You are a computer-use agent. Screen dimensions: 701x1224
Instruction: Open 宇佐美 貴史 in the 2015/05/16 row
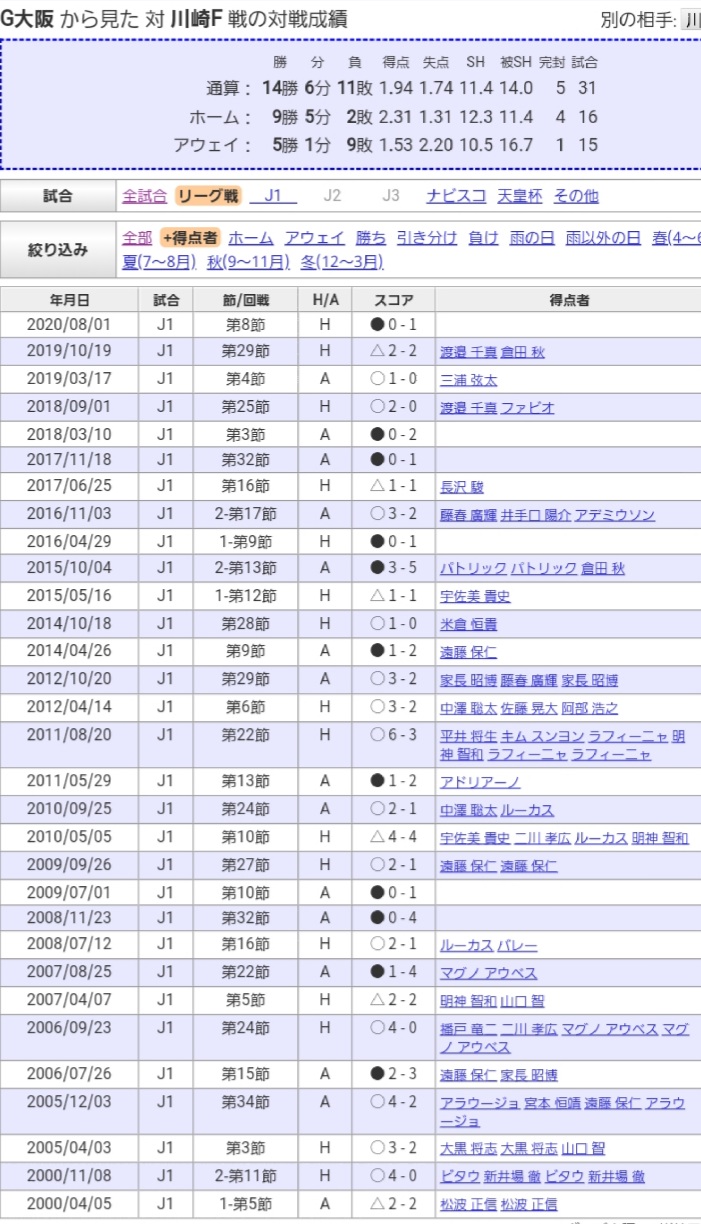tap(475, 597)
